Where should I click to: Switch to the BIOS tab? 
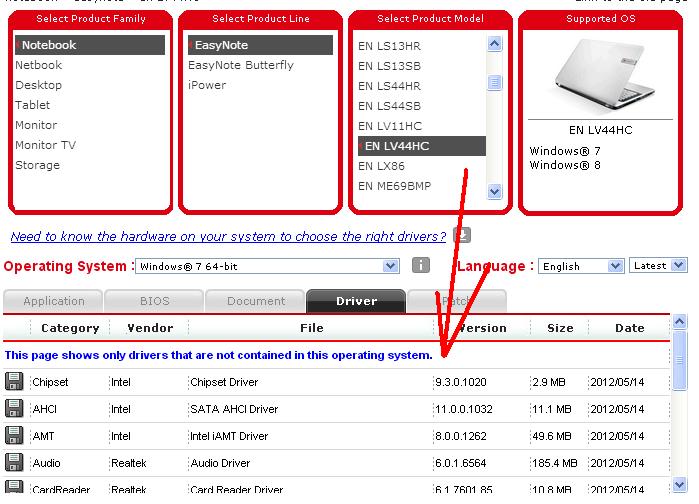click(x=154, y=301)
